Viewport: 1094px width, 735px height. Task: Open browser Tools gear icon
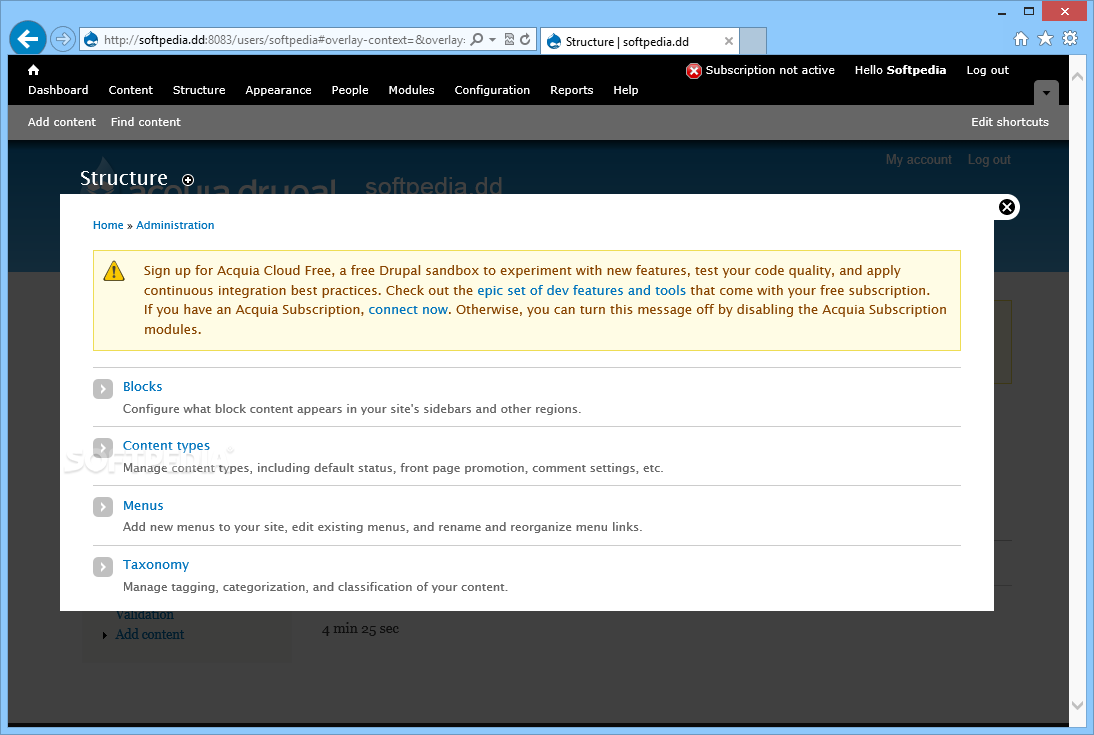point(1070,38)
